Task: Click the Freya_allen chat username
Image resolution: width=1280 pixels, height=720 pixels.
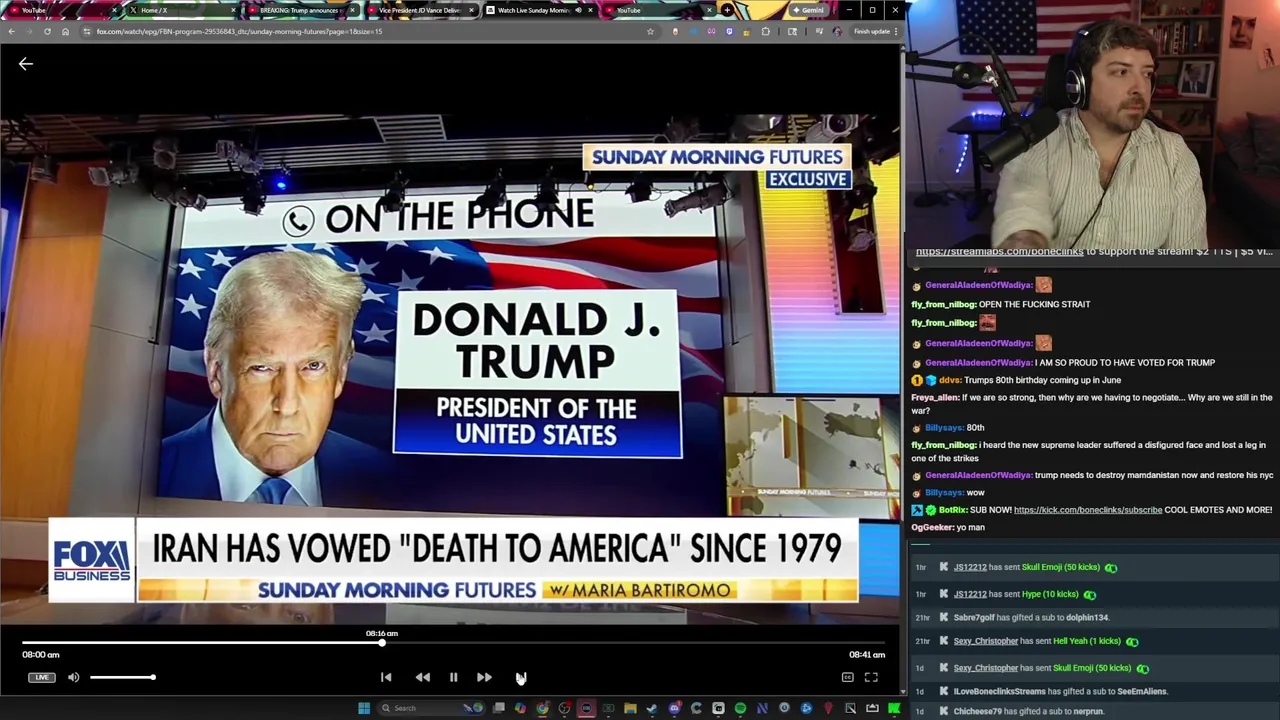Action: tap(935, 398)
